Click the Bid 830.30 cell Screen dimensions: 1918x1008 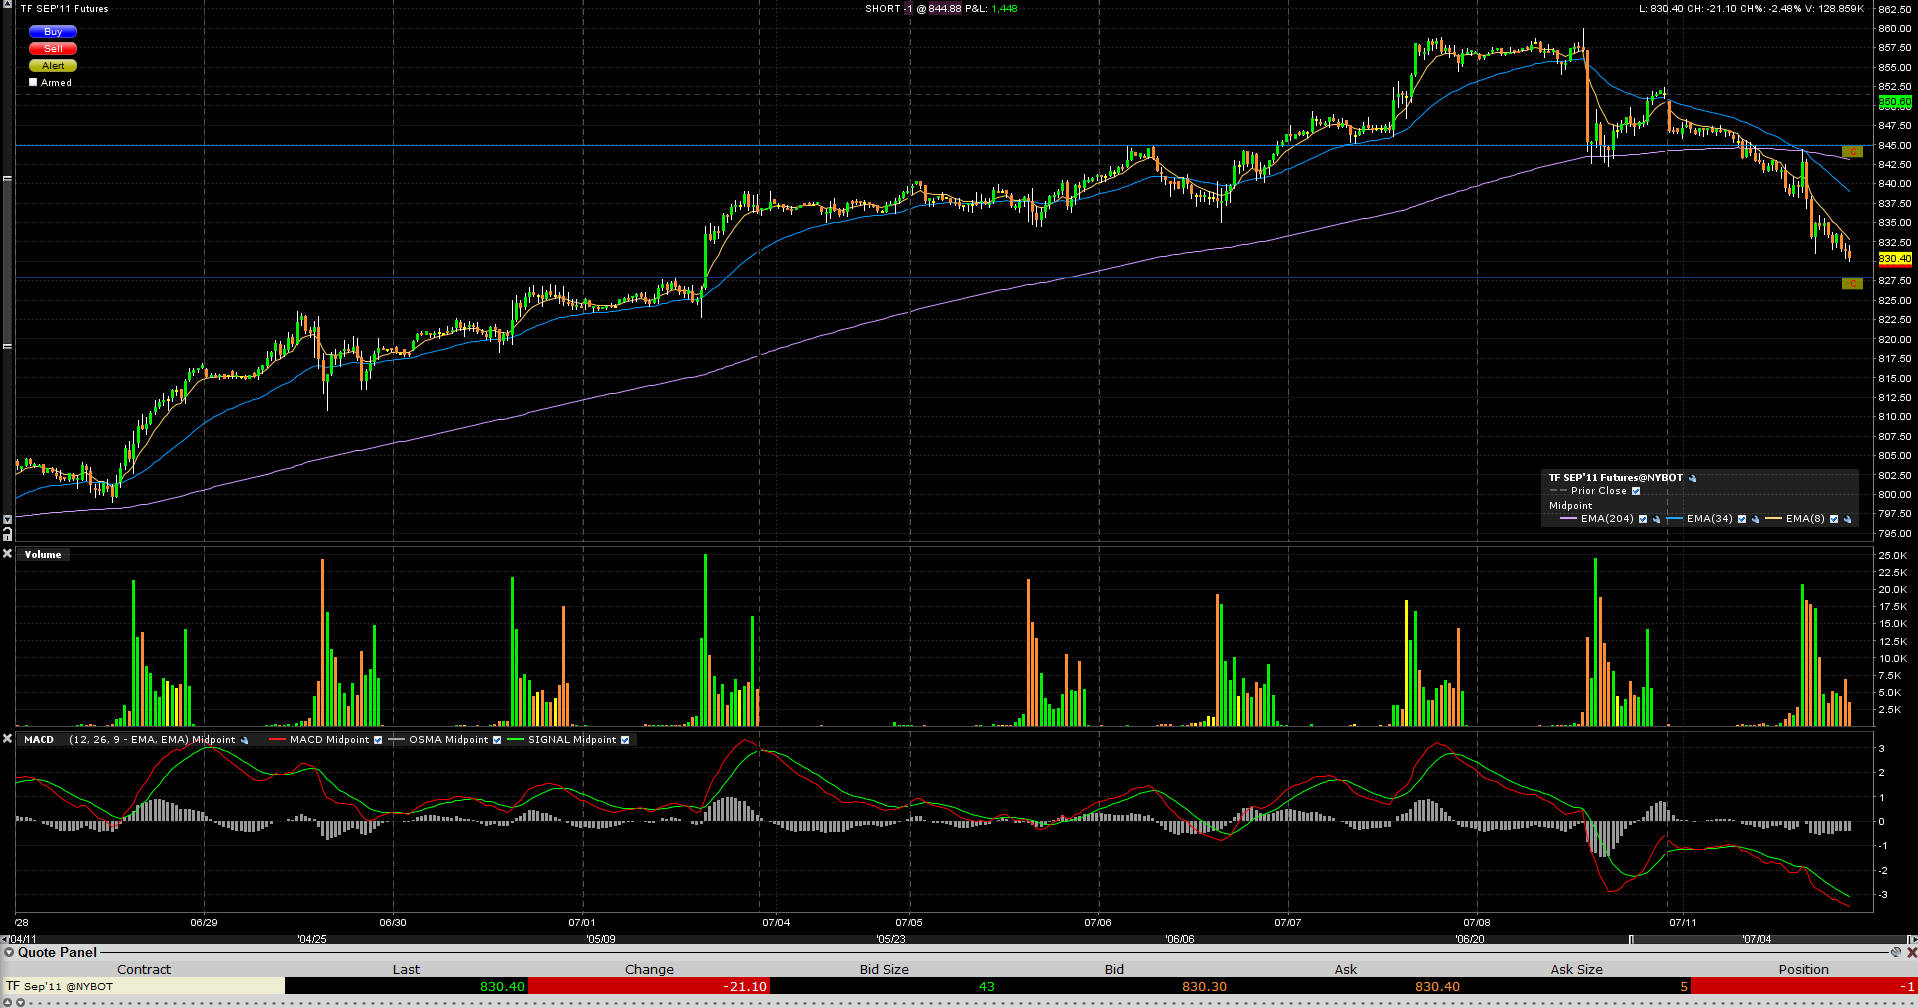[1114, 987]
